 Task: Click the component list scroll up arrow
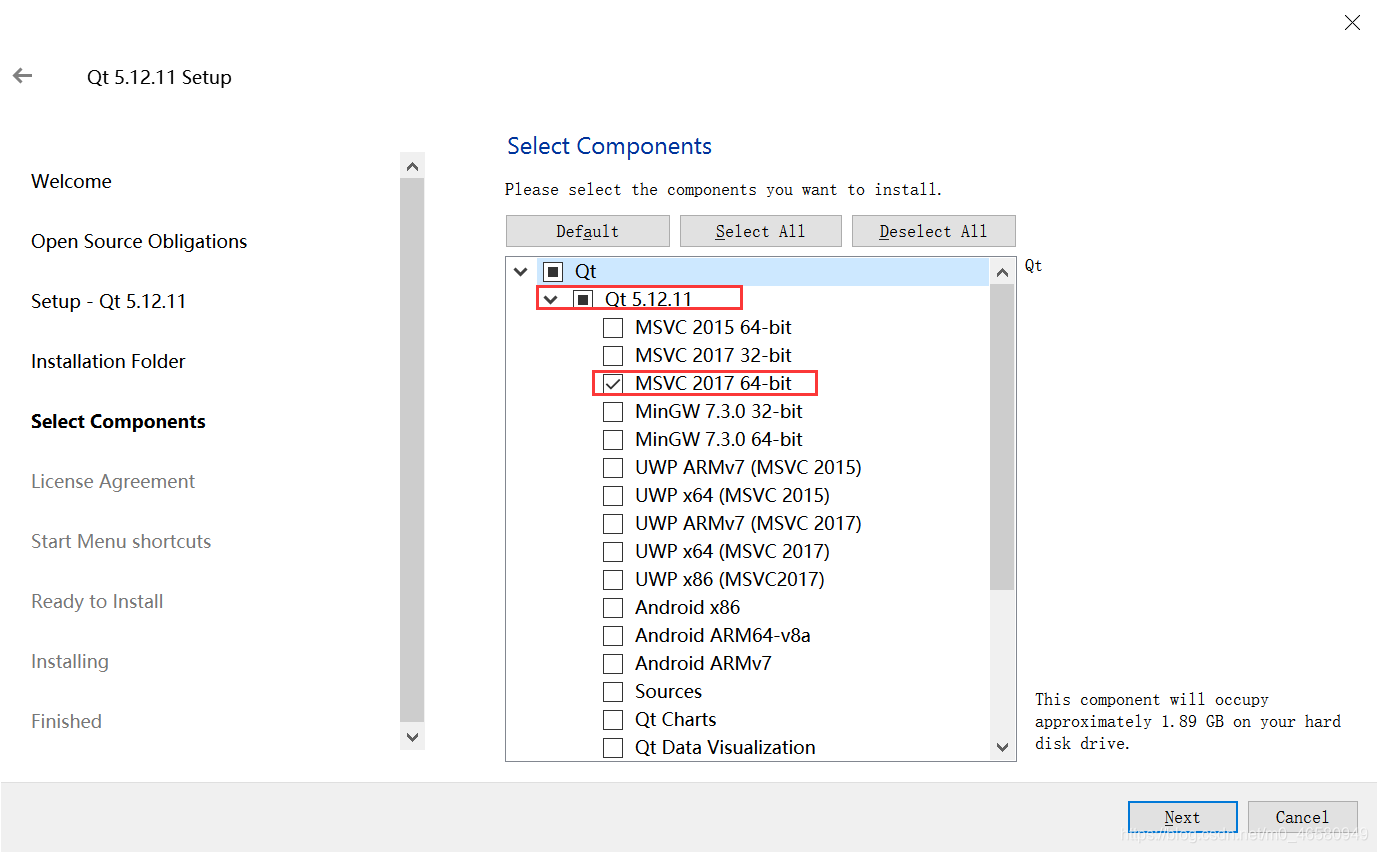coord(1003,271)
